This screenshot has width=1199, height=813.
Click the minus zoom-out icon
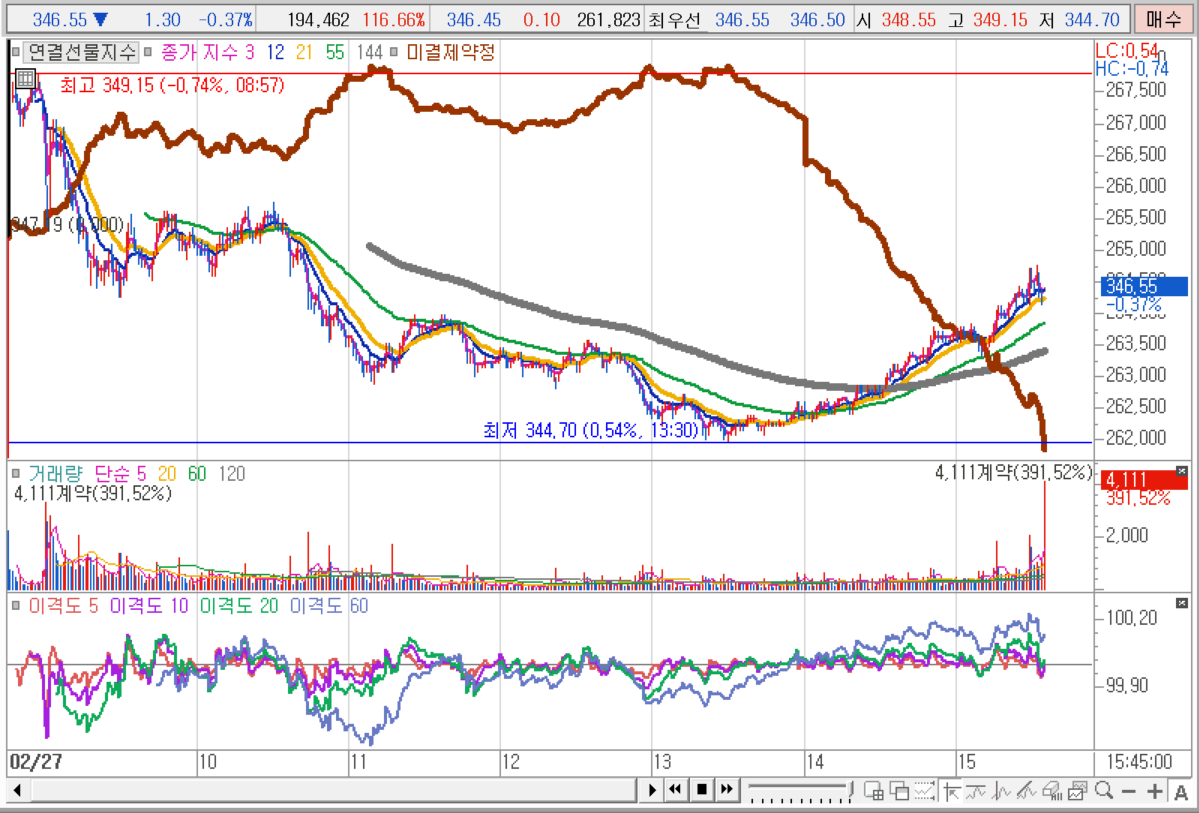(x=1128, y=791)
